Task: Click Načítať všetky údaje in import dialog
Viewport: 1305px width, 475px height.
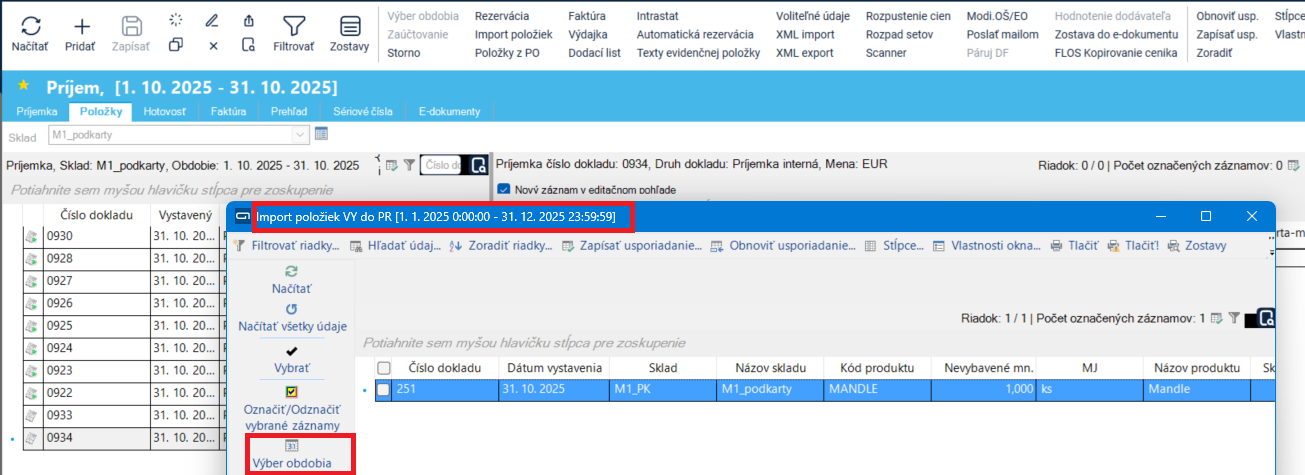Action: tap(292, 318)
